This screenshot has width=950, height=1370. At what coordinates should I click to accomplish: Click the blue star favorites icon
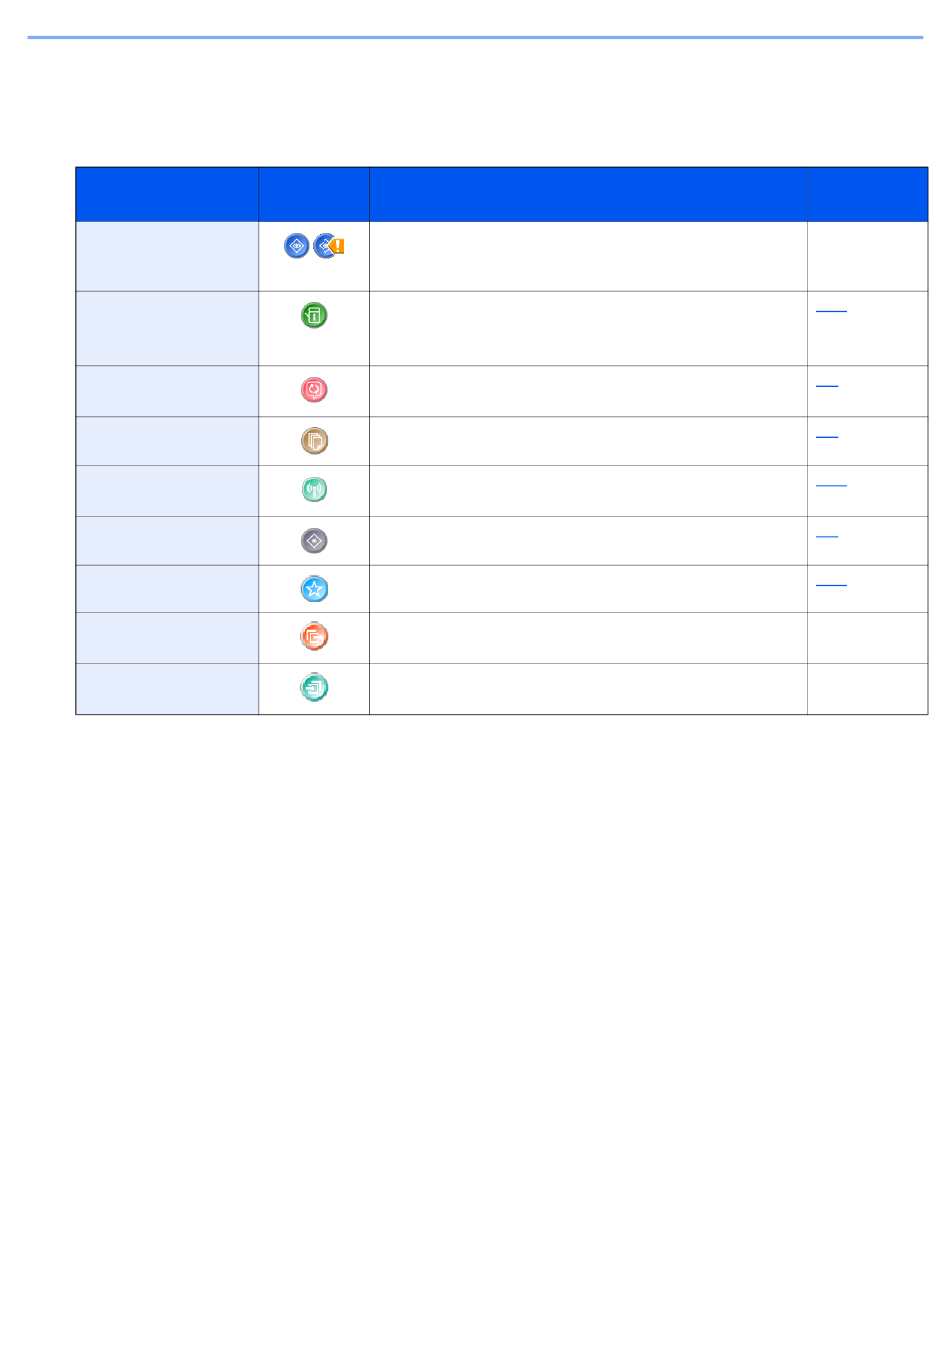pos(314,589)
